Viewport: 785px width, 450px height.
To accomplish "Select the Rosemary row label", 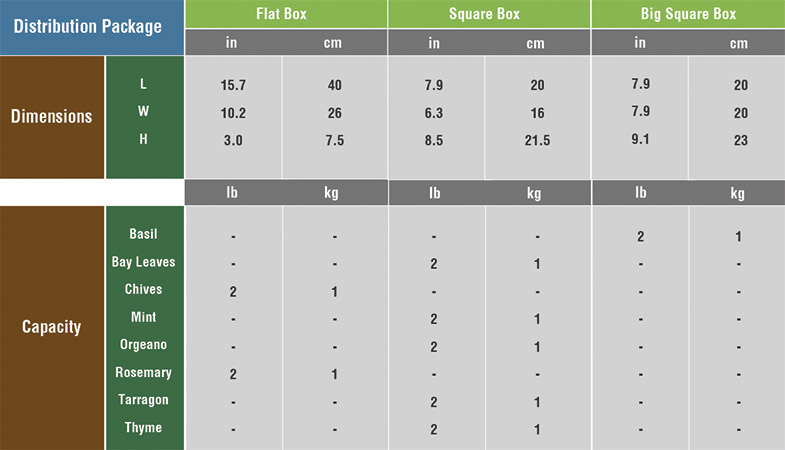I will coord(144,373).
